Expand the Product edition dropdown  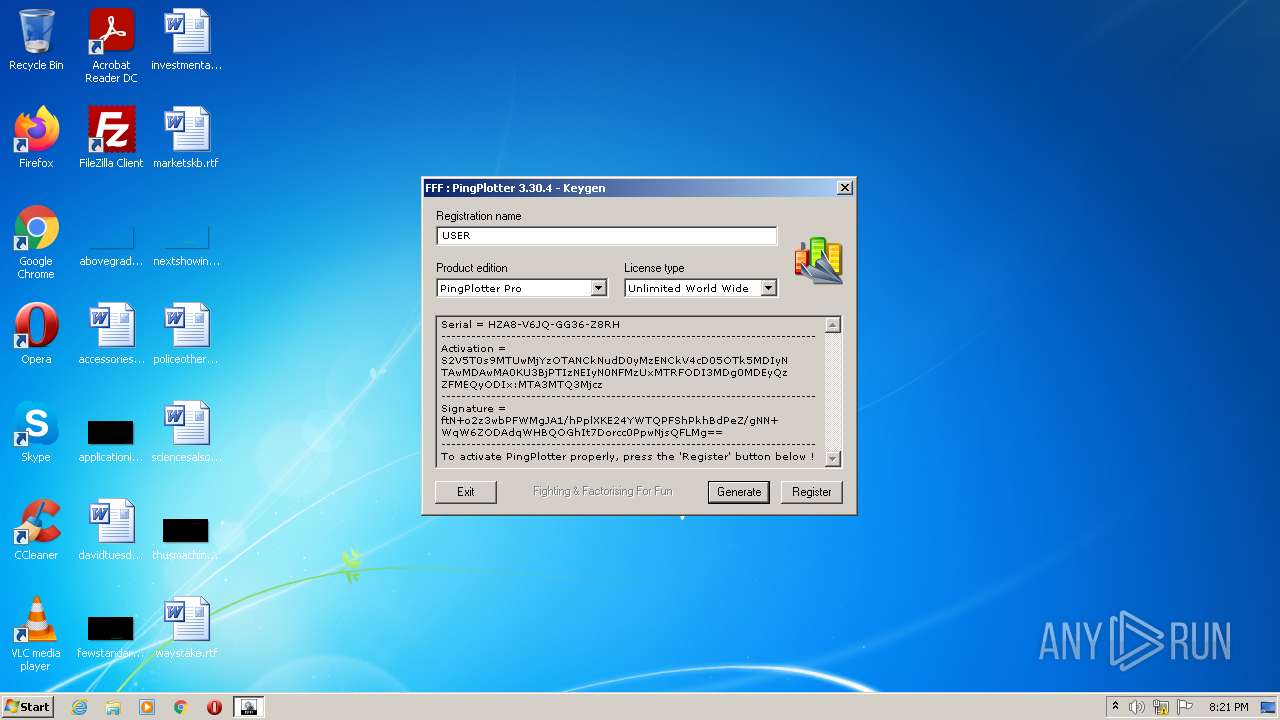pos(598,288)
